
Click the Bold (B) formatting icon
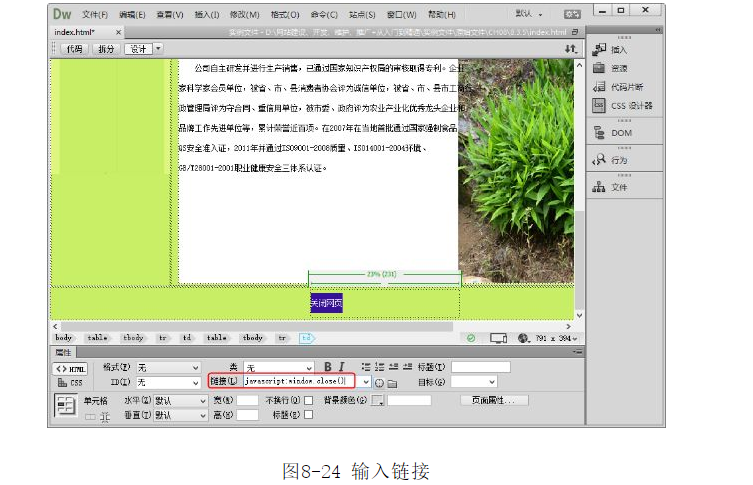point(327,367)
